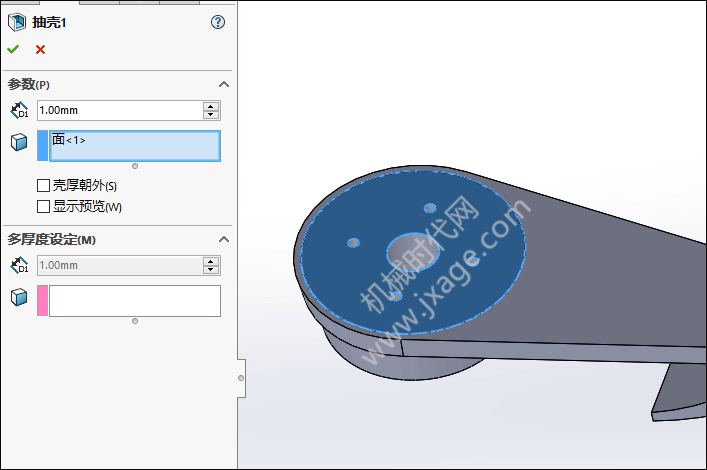The width and height of the screenshot is (707, 470).
Task: Increase multi-thickness value with up spinner
Action: 211,261
